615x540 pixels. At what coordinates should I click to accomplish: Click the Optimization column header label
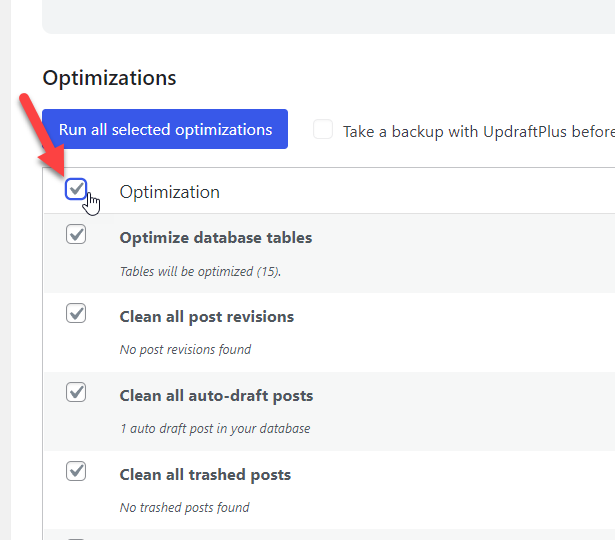point(169,192)
